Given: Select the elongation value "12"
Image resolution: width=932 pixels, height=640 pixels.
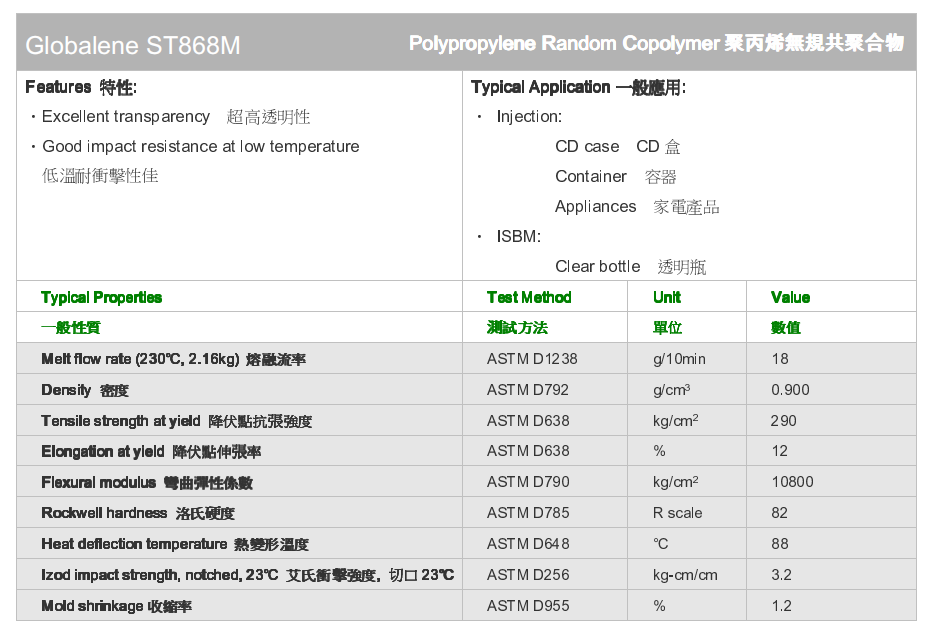Looking at the screenshot, I should pyautogui.click(x=780, y=451).
